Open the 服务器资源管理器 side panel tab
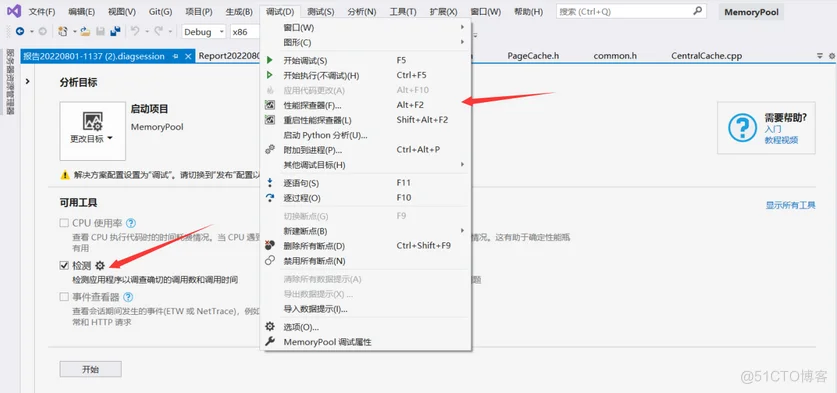Screen dimensions: 837x393 (x=10, y=82)
